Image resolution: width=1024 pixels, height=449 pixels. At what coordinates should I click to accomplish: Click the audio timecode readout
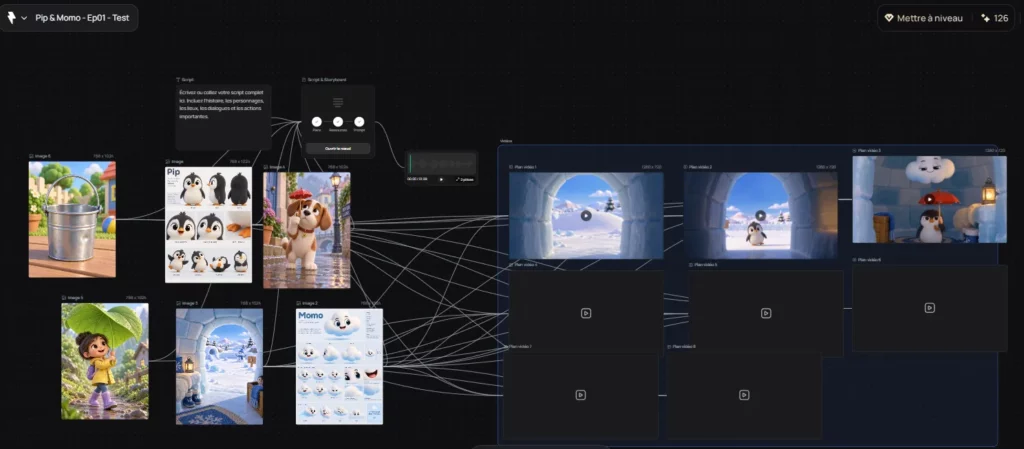418,179
